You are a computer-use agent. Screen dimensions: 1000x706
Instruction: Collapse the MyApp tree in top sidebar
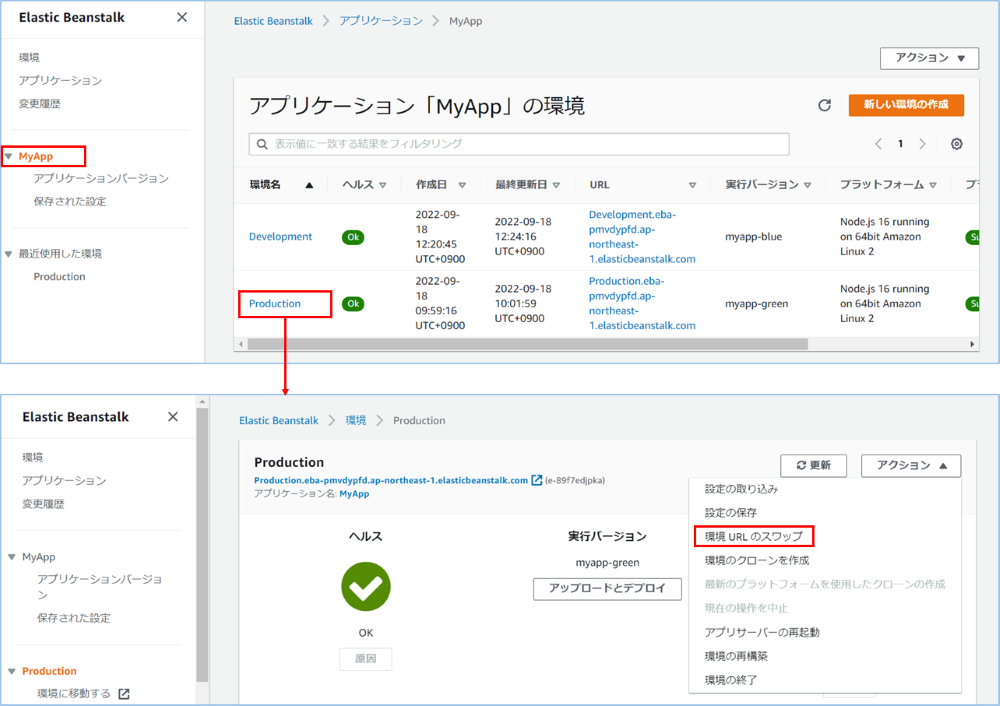9,156
